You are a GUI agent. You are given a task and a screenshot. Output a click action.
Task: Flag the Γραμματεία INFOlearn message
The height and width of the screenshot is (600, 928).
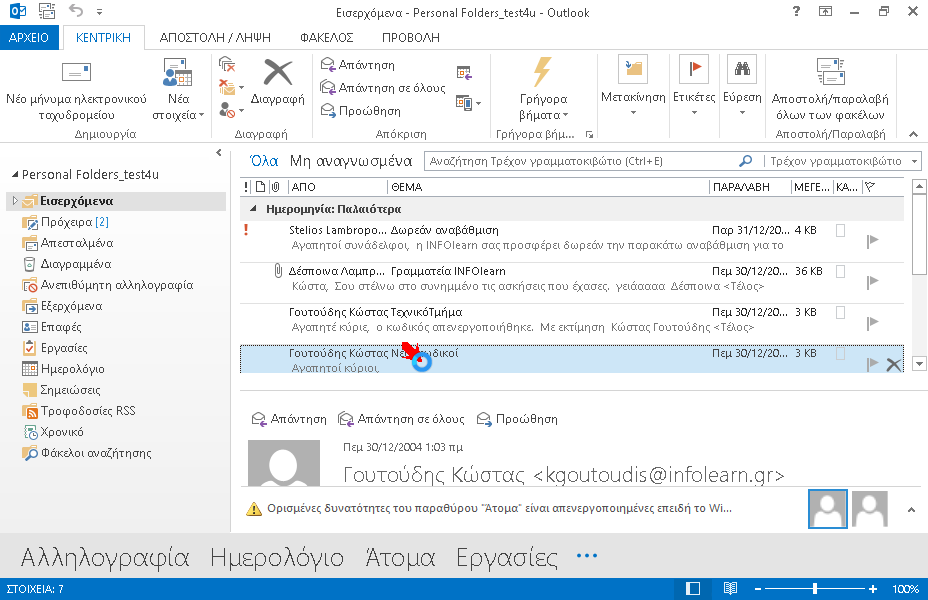(x=872, y=282)
